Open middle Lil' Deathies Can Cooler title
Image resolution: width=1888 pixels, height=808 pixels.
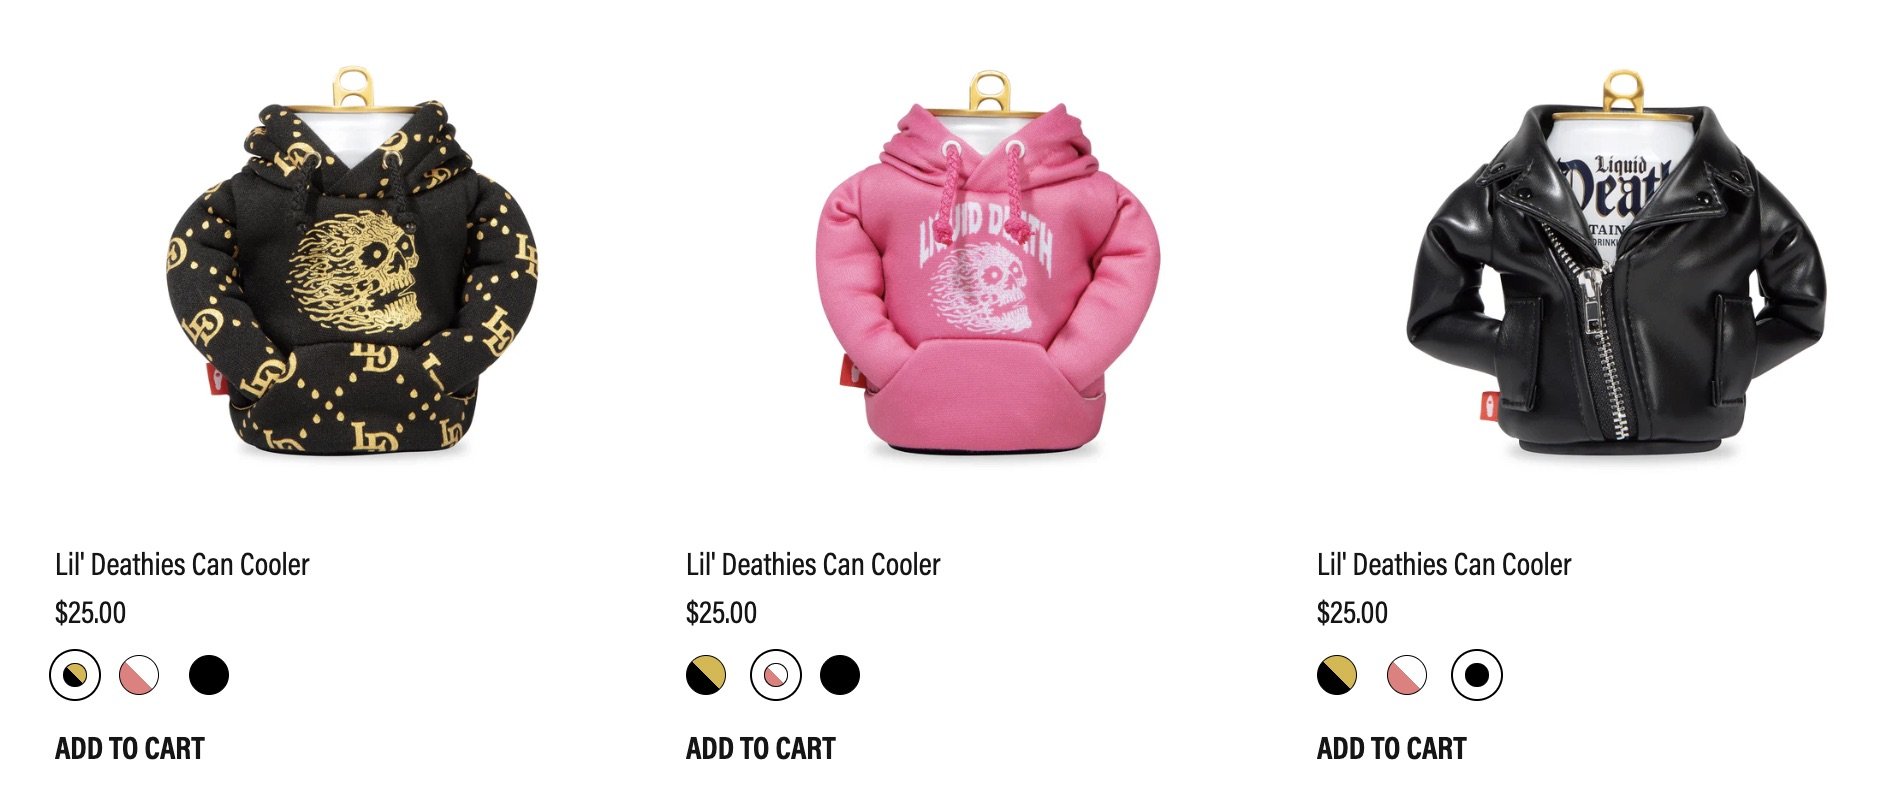813,565
